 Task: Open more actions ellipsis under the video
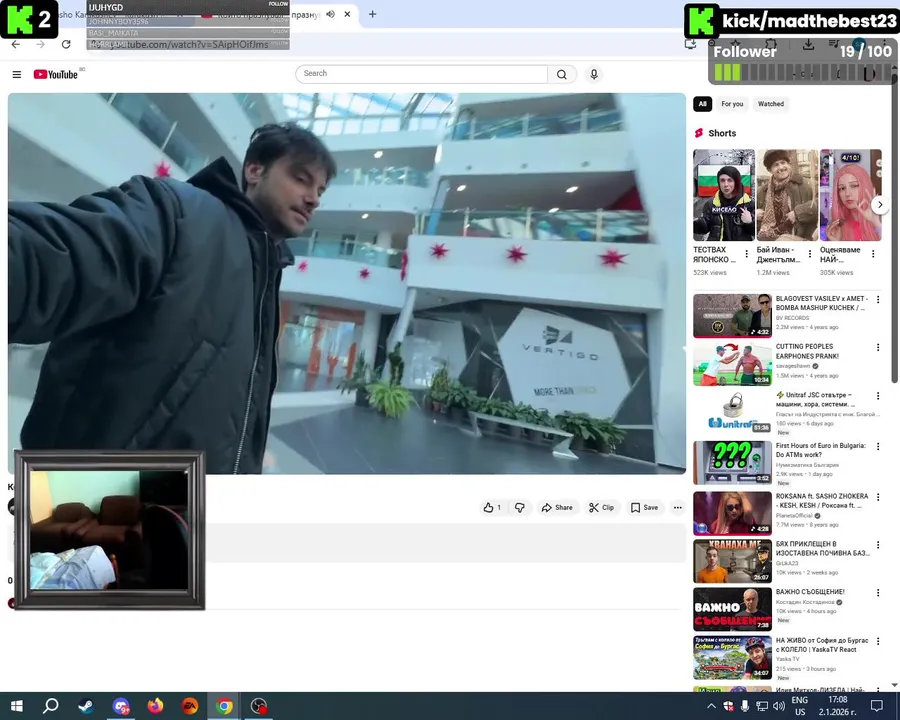tap(678, 508)
